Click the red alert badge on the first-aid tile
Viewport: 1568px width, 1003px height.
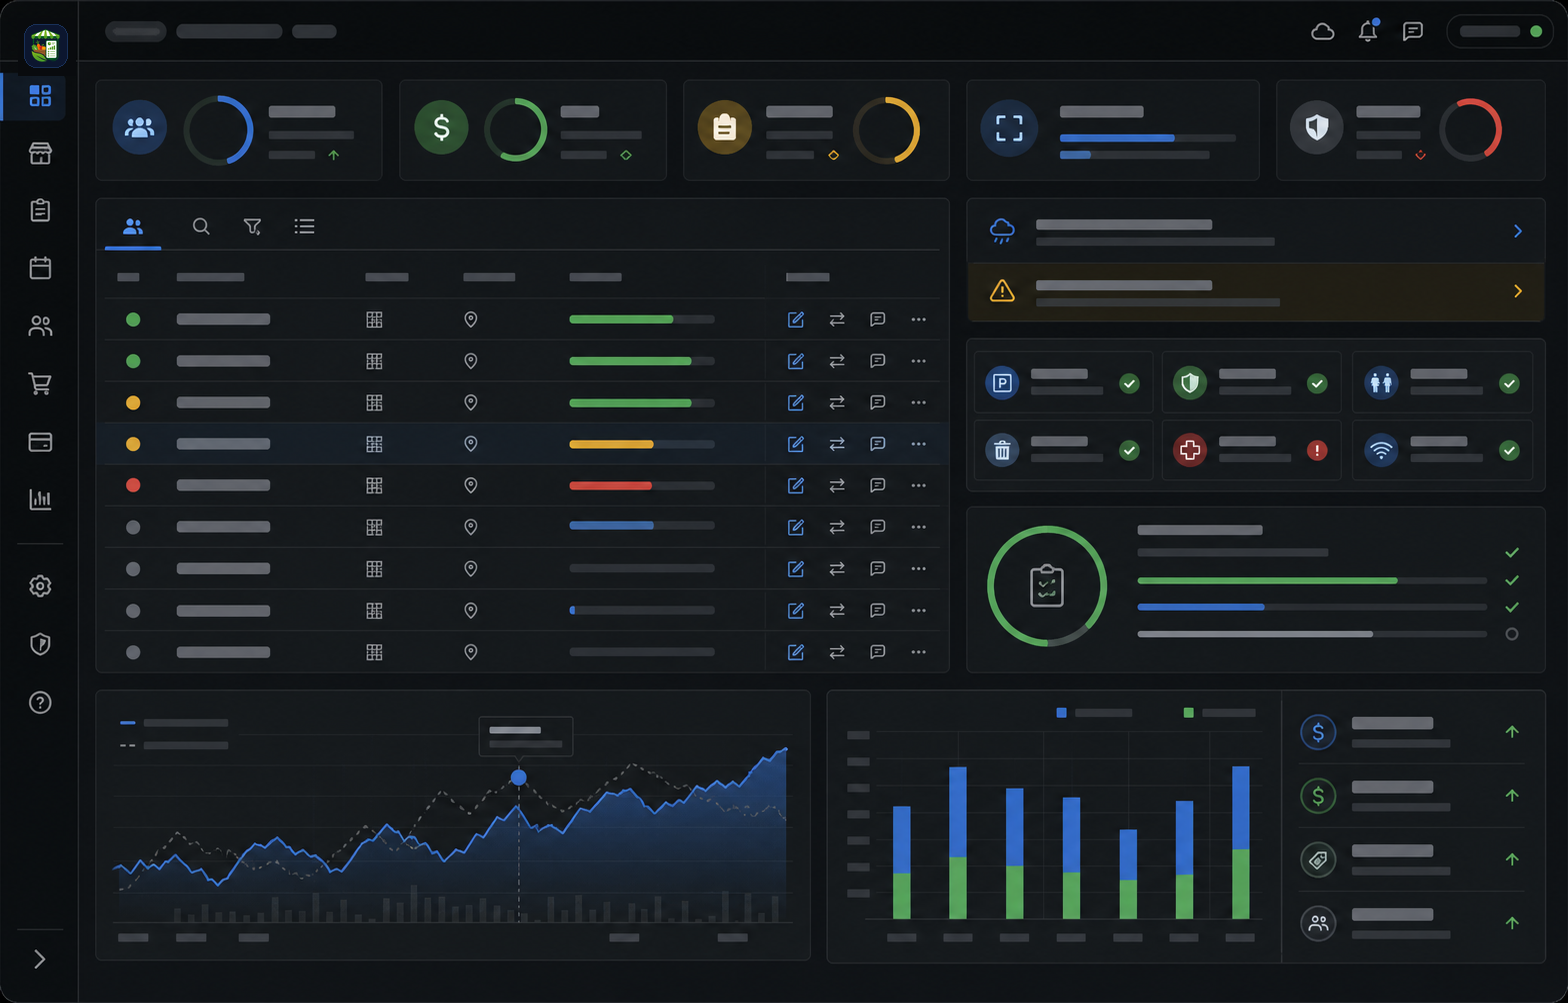(x=1317, y=451)
